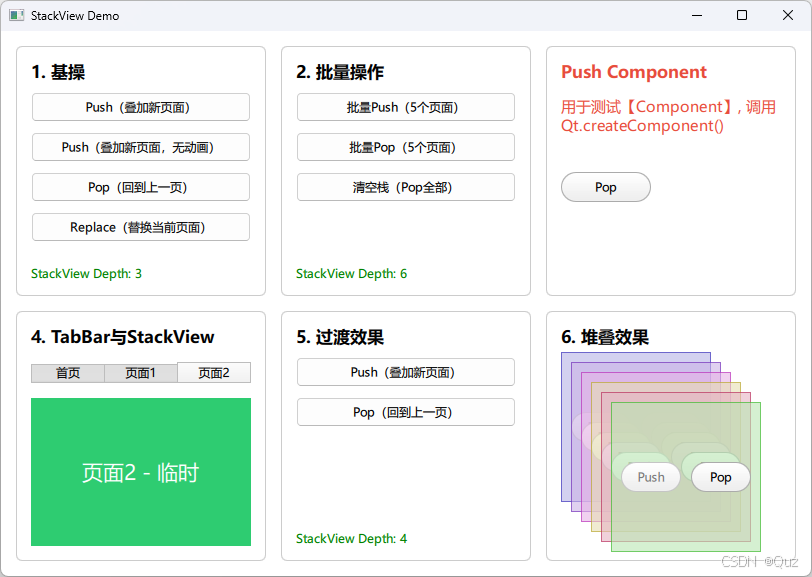Screen dimensions: 812x577
Task: Click the '5. 过渡效果' heading
Action: (x=340, y=337)
